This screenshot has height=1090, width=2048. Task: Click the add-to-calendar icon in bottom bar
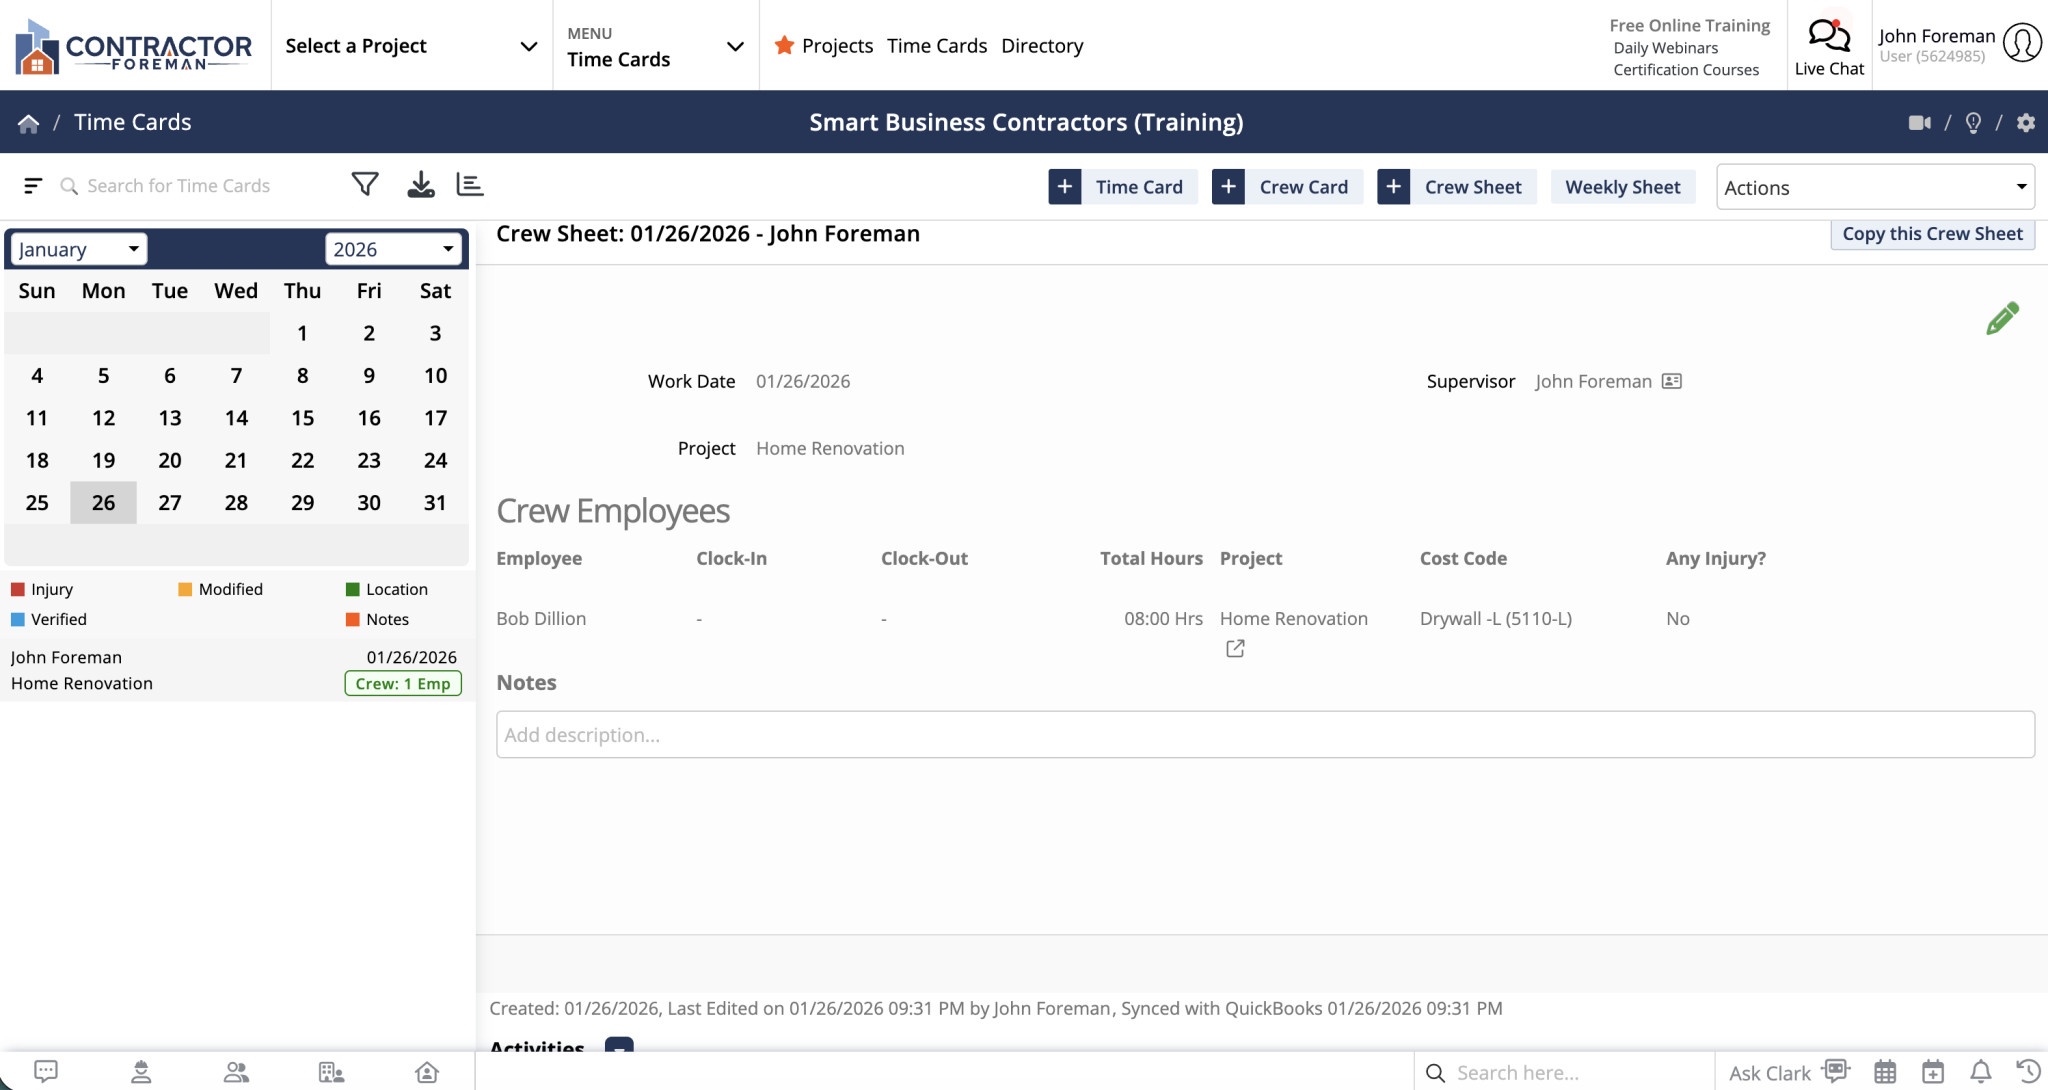(1933, 1072)
